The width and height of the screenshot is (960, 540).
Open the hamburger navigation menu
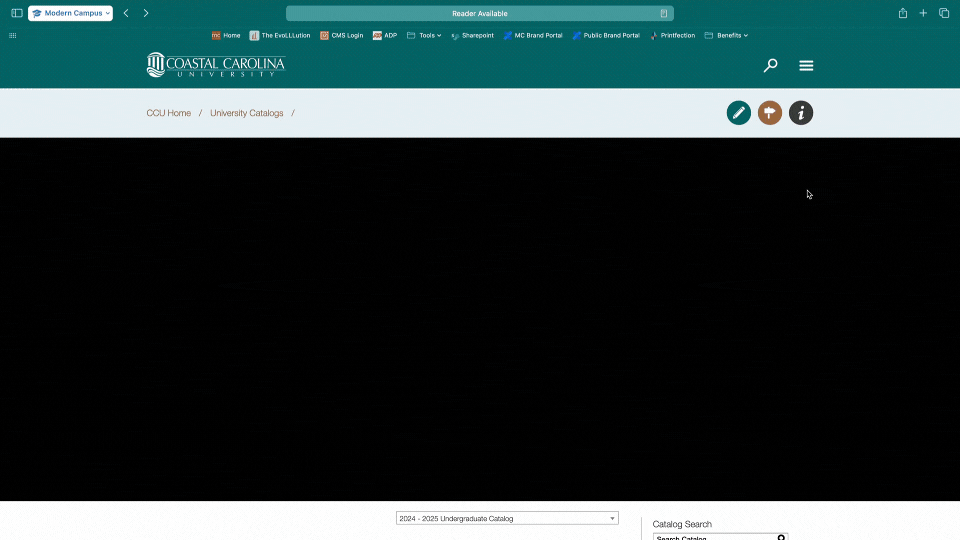click(x=806, y=66)
